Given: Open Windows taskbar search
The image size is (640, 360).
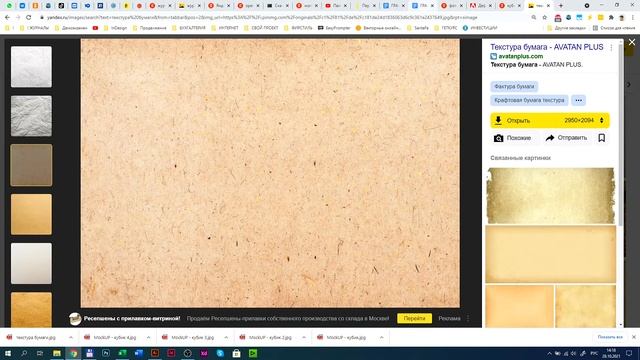Looking at the screenshot, I should tap(24, 353).
